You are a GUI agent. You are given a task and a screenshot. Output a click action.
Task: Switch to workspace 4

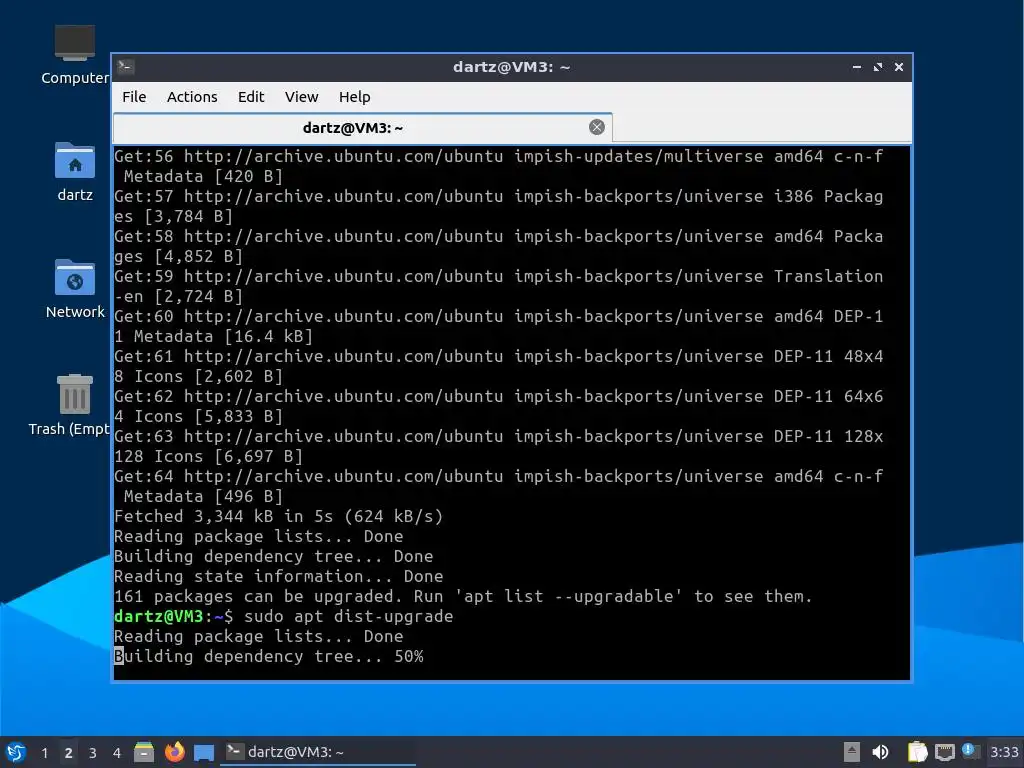point(117,753)
